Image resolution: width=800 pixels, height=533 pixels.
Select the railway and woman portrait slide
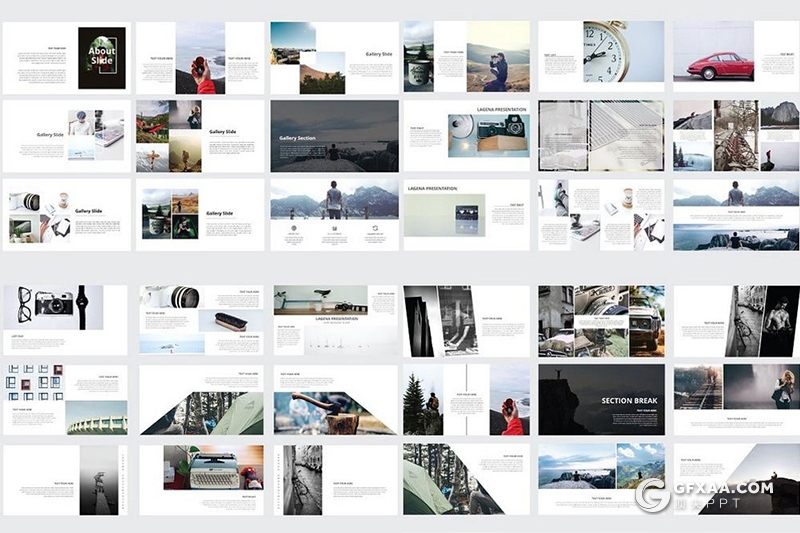(x=735, y=400)
